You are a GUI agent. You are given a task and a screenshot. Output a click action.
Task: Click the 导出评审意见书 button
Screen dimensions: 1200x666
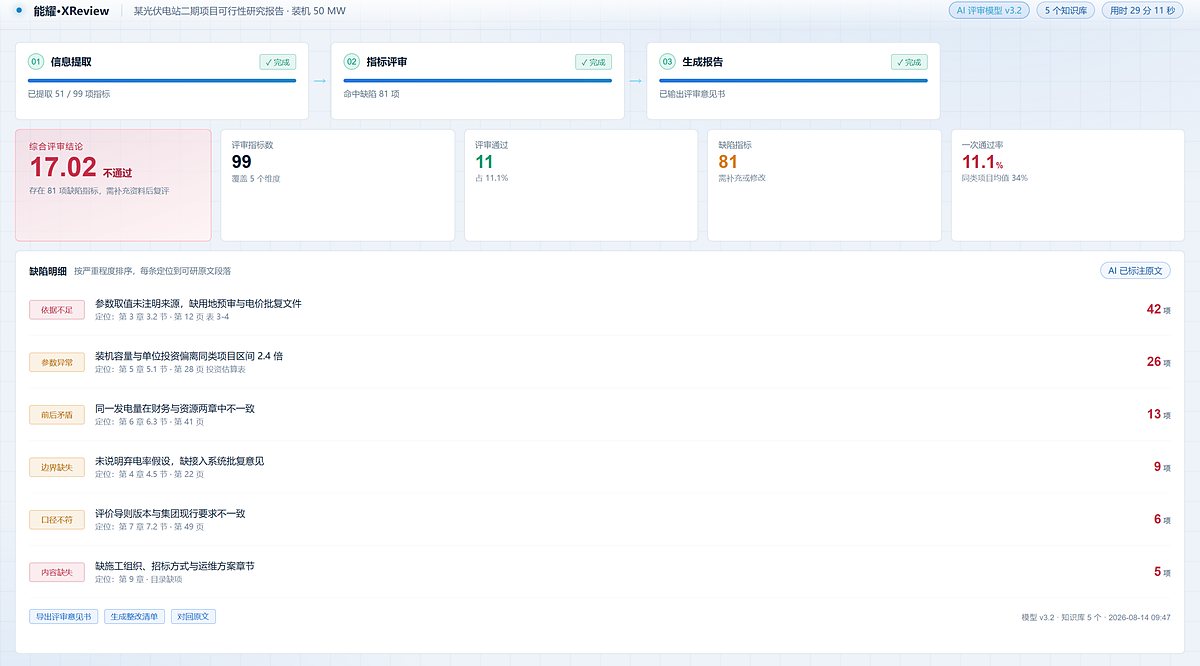[62, 617]
